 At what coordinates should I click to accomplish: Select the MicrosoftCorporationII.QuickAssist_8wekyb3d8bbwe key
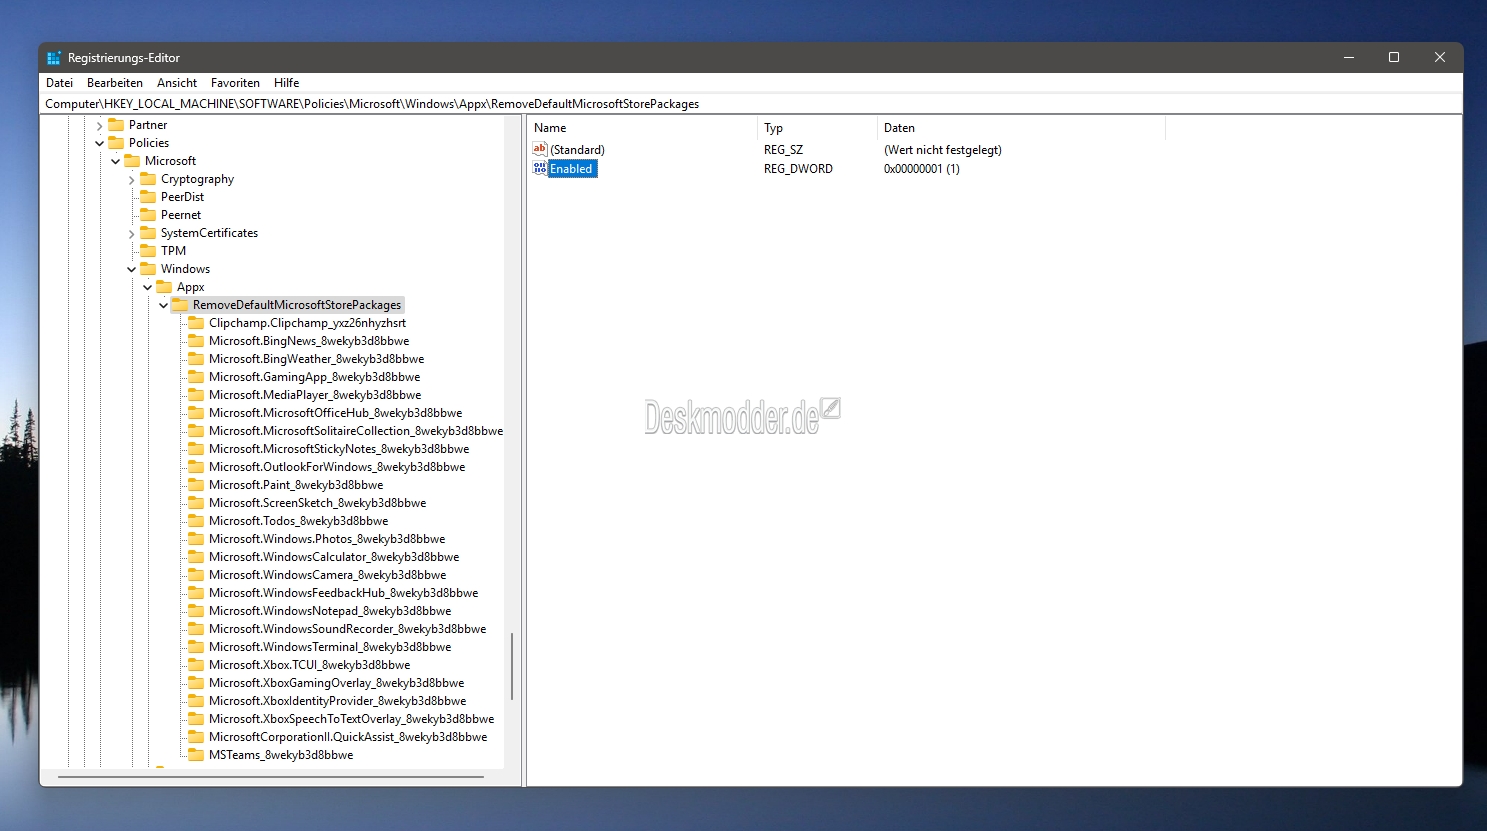click(348, 737)
